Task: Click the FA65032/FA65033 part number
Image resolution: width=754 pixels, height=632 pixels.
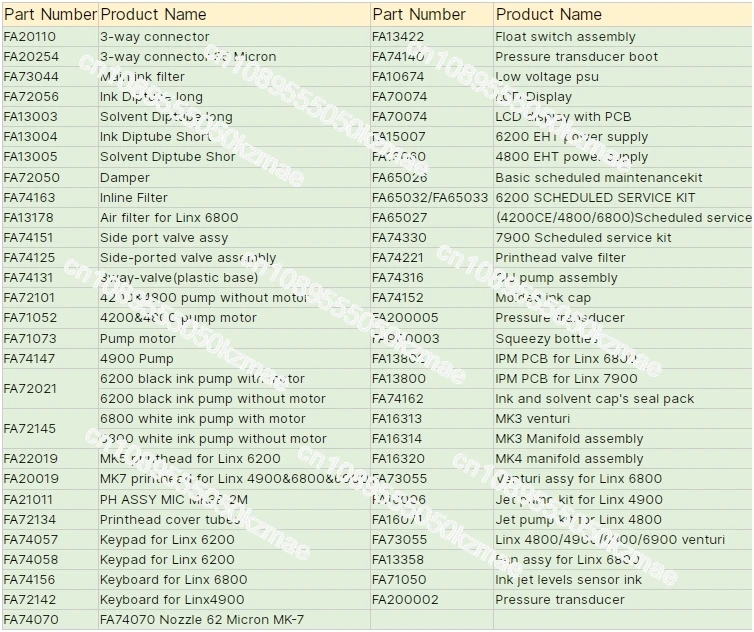Action: click(430, 198)
